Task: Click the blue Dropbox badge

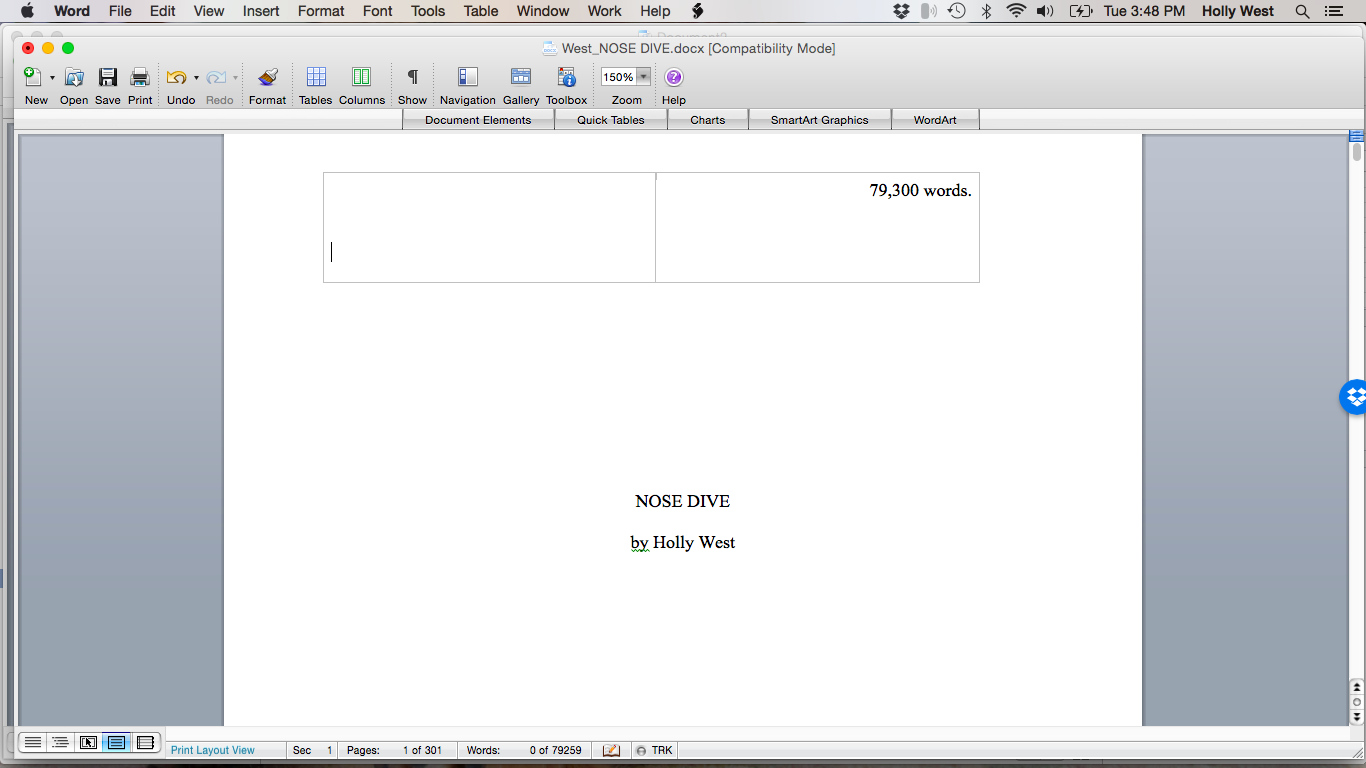Action: [1354, 398]
